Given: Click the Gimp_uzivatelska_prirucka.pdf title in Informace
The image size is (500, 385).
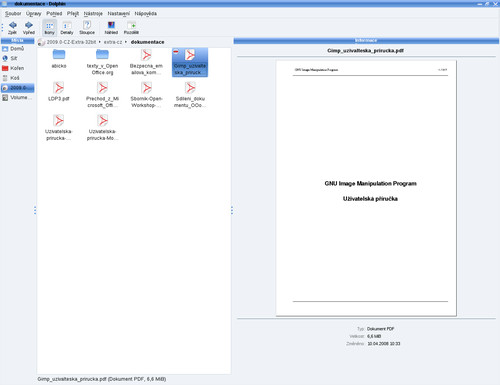Looking at the screenshot, I should click(x=365, y=51).
